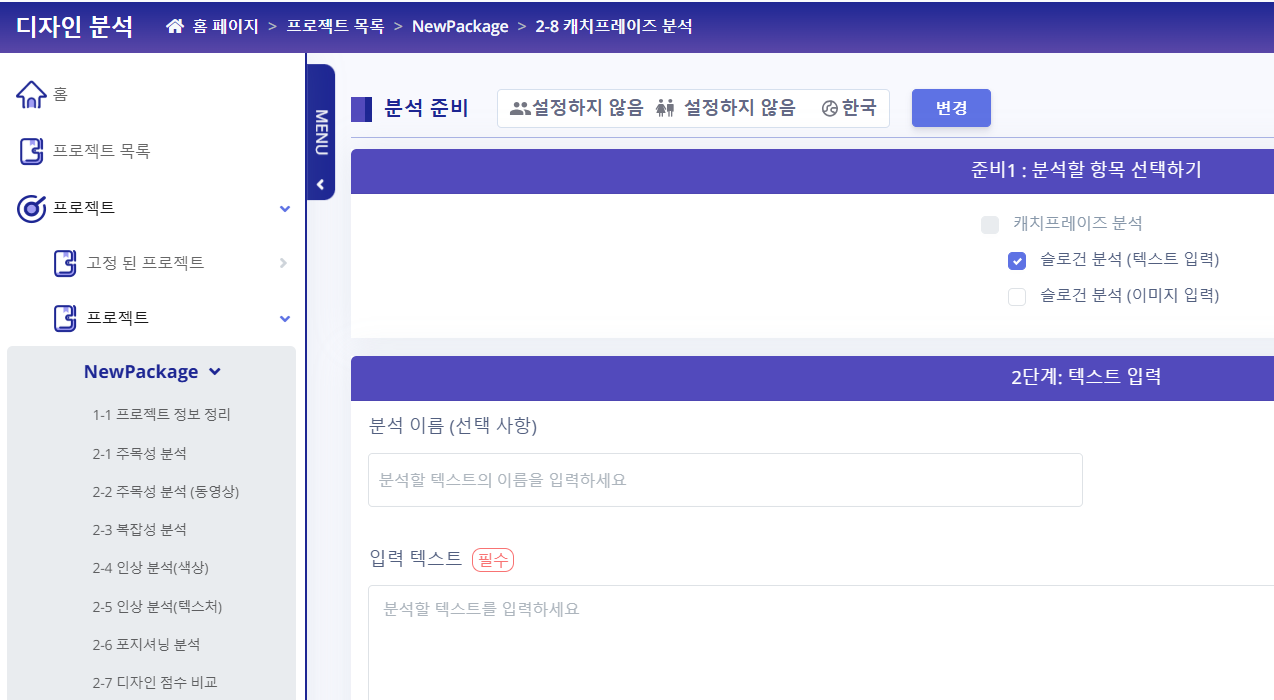Click the icon beside nested 프로젝트 item
The width and height of the screenshot is (1274, 700).
point(65,318)
